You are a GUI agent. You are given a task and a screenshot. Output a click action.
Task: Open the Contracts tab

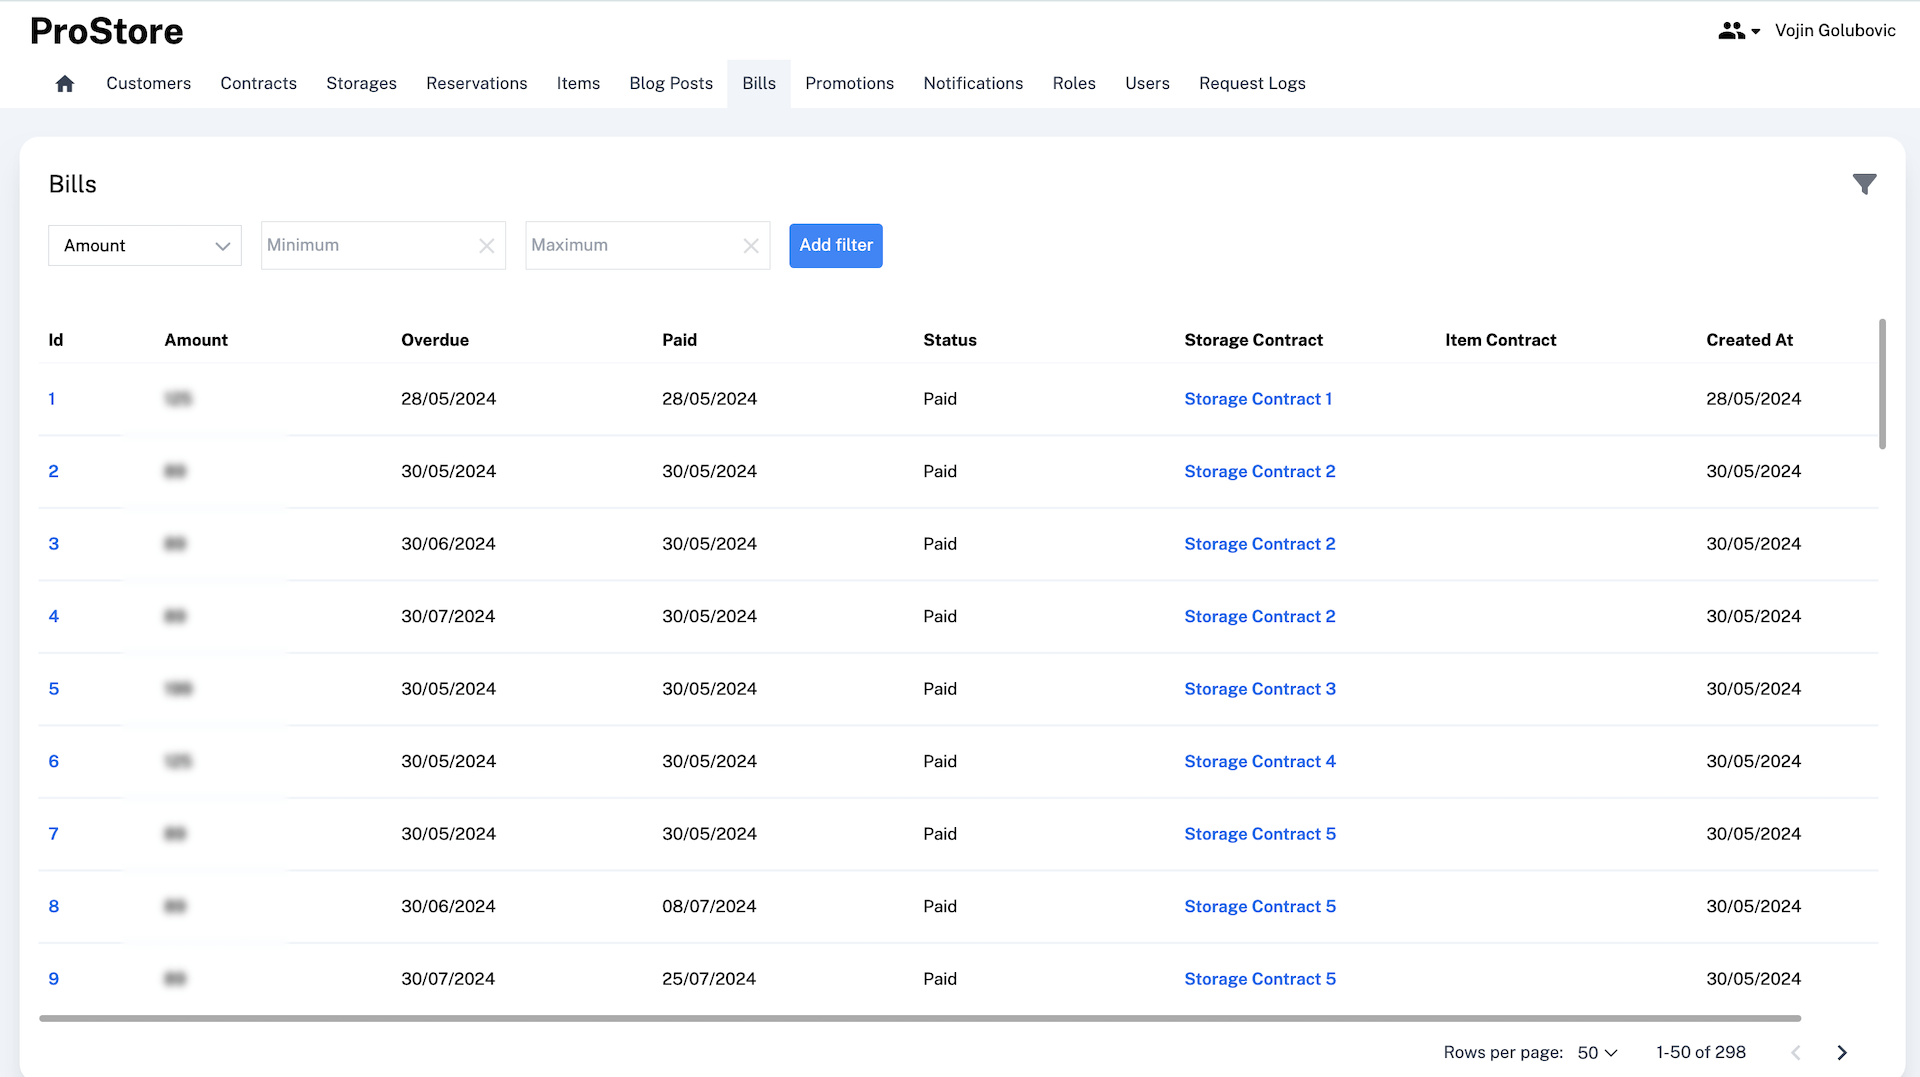point(258,84)
